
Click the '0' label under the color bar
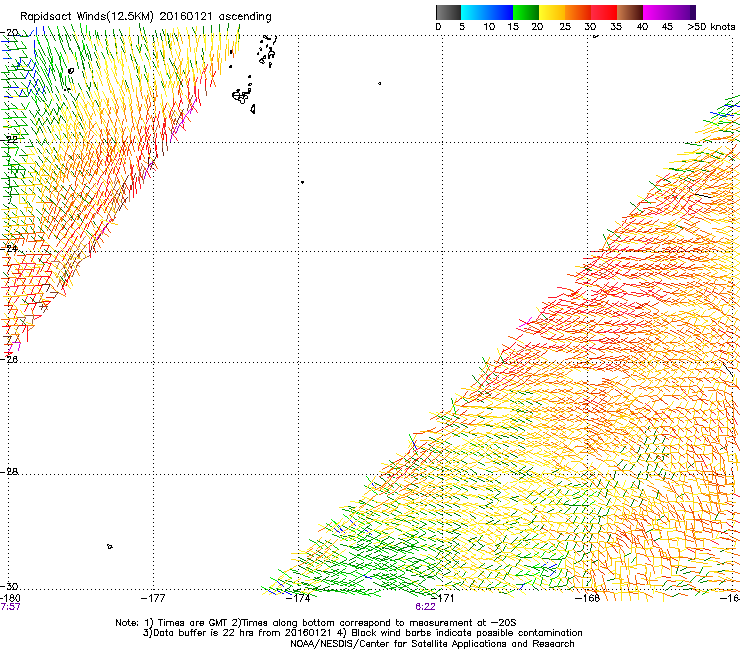click(438, 26)
